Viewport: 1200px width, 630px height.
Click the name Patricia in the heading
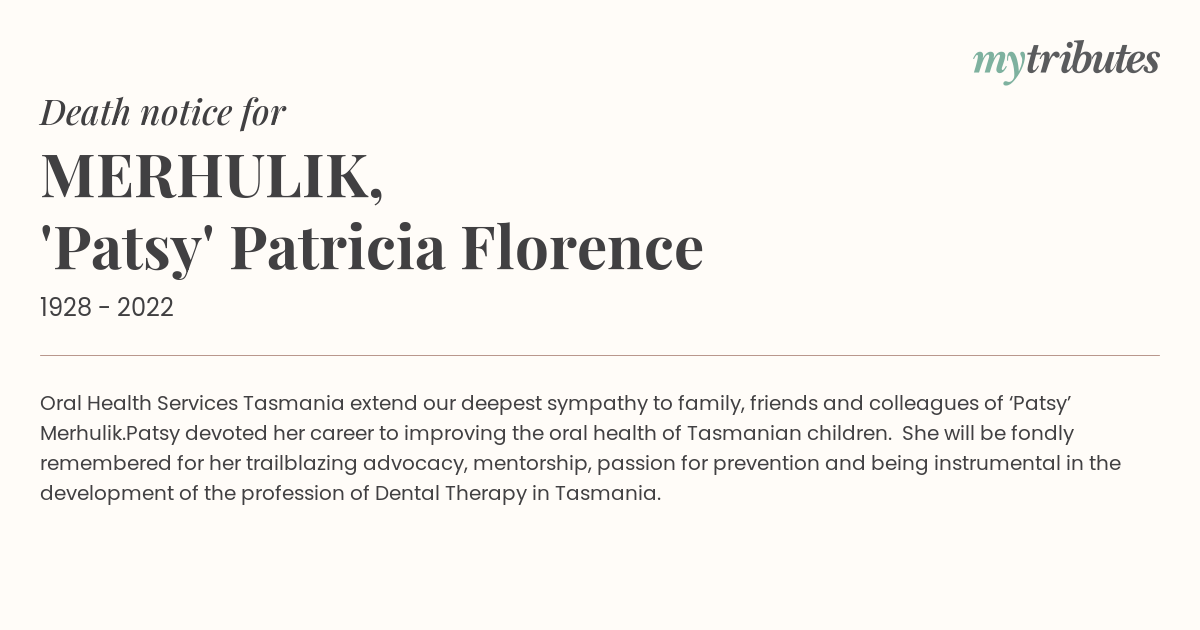(x=337, y=248)
